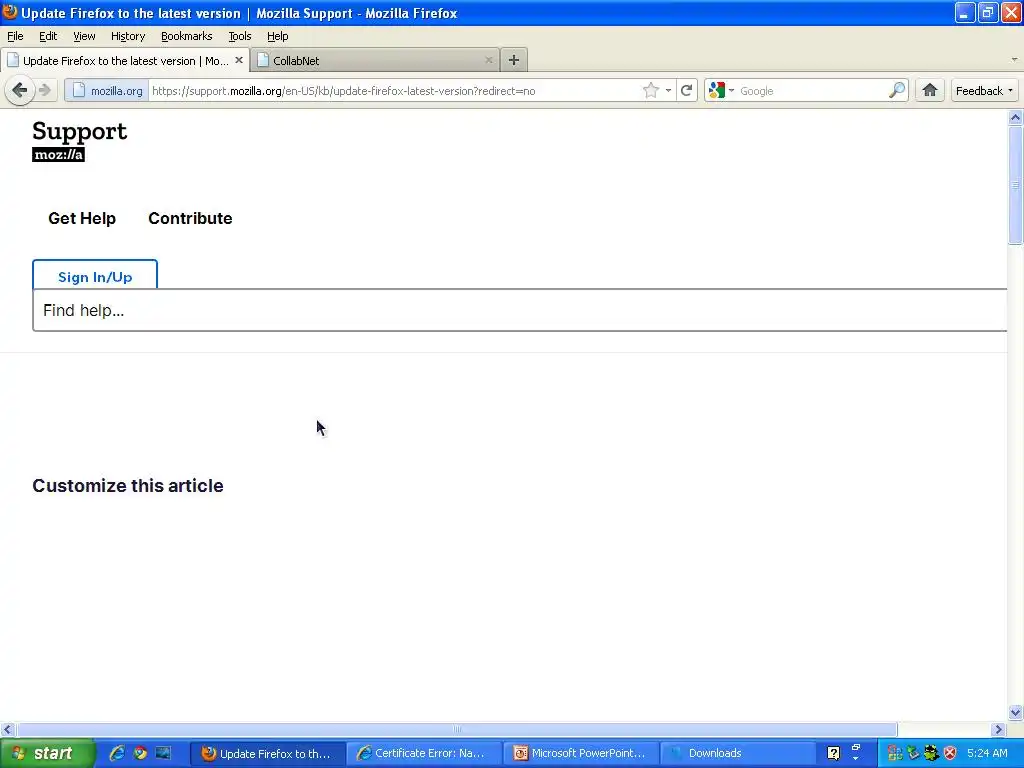Minimize the Firefox window
Screen dimensions: 1024x768
click(965, 12)
